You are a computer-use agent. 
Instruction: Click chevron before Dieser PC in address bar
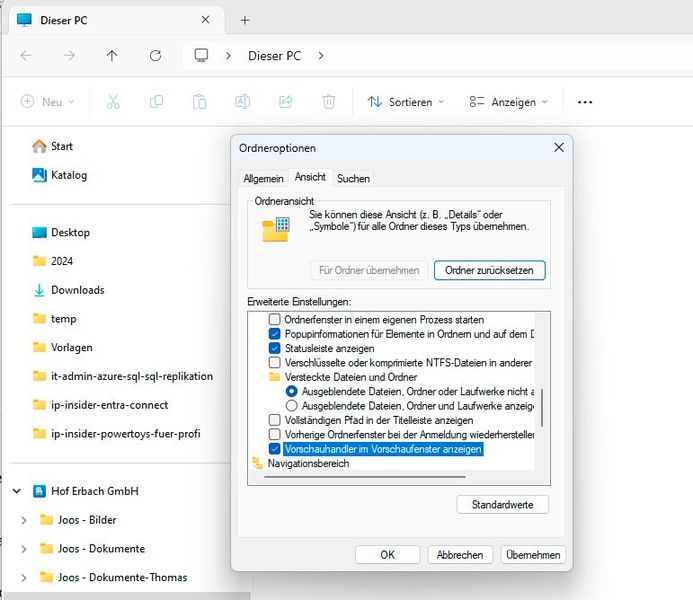tap(228, 56)
